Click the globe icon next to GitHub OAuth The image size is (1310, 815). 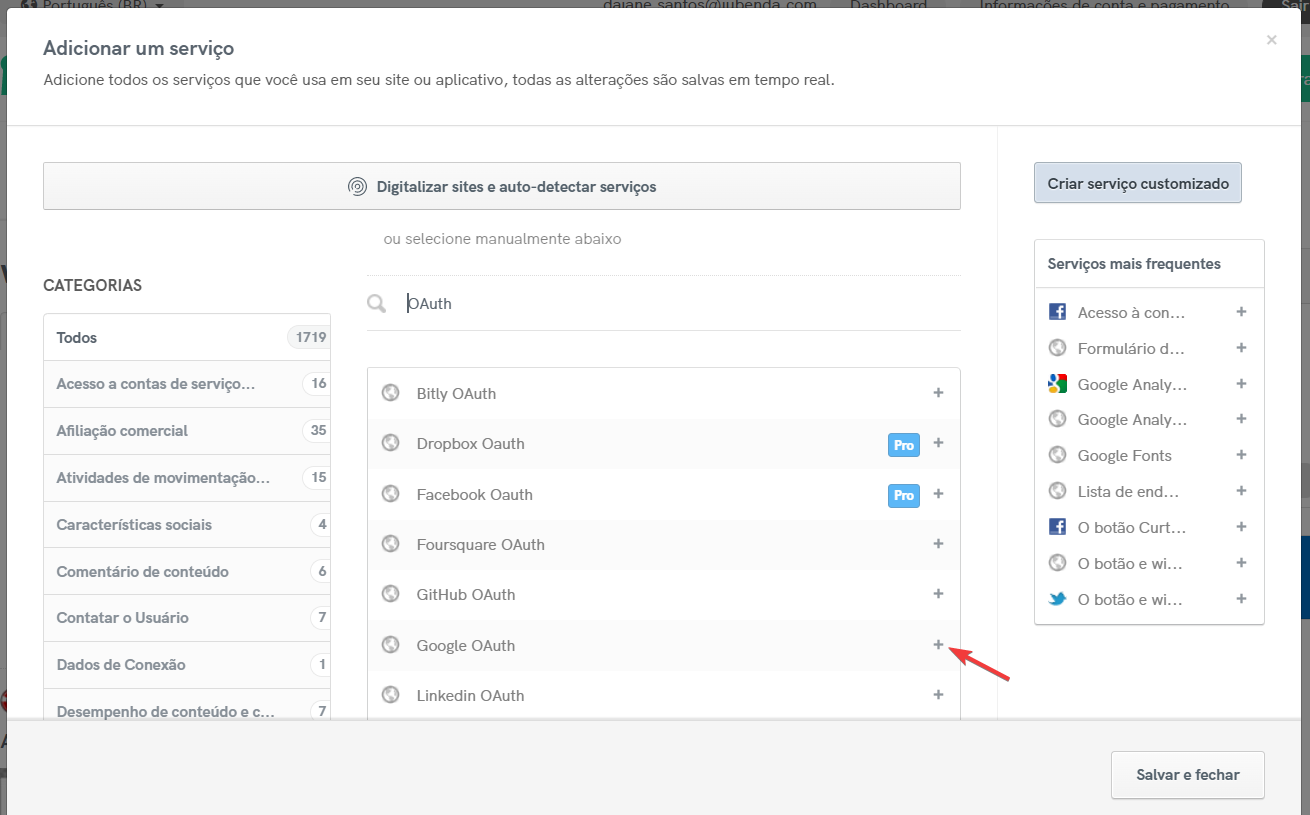click(x=390, y=593)
